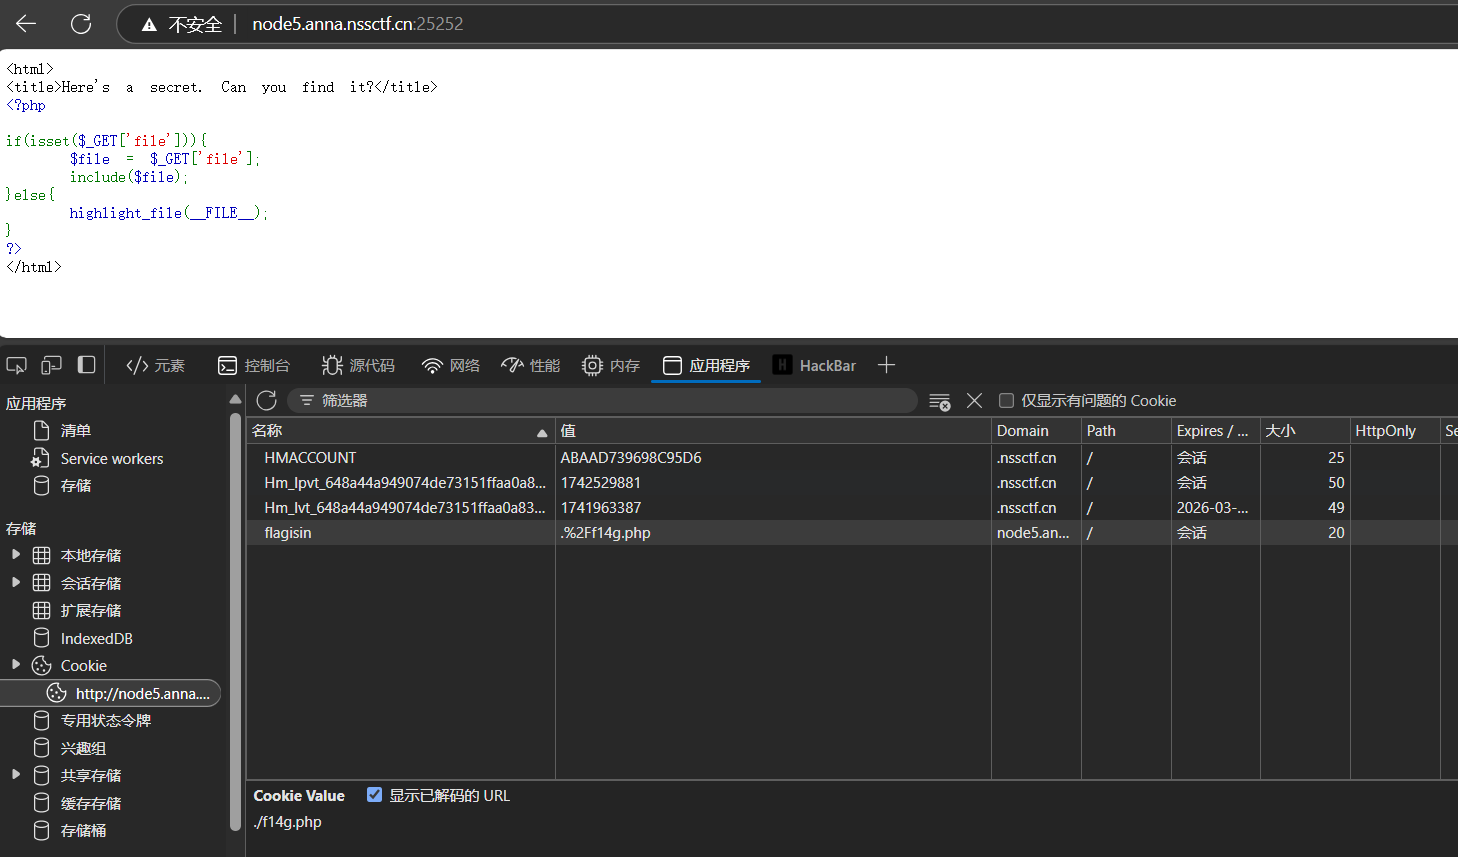This screenshot has height=857, width=1458.
Task: Click the browser back arrow
Action: click(x=26, y=24)
